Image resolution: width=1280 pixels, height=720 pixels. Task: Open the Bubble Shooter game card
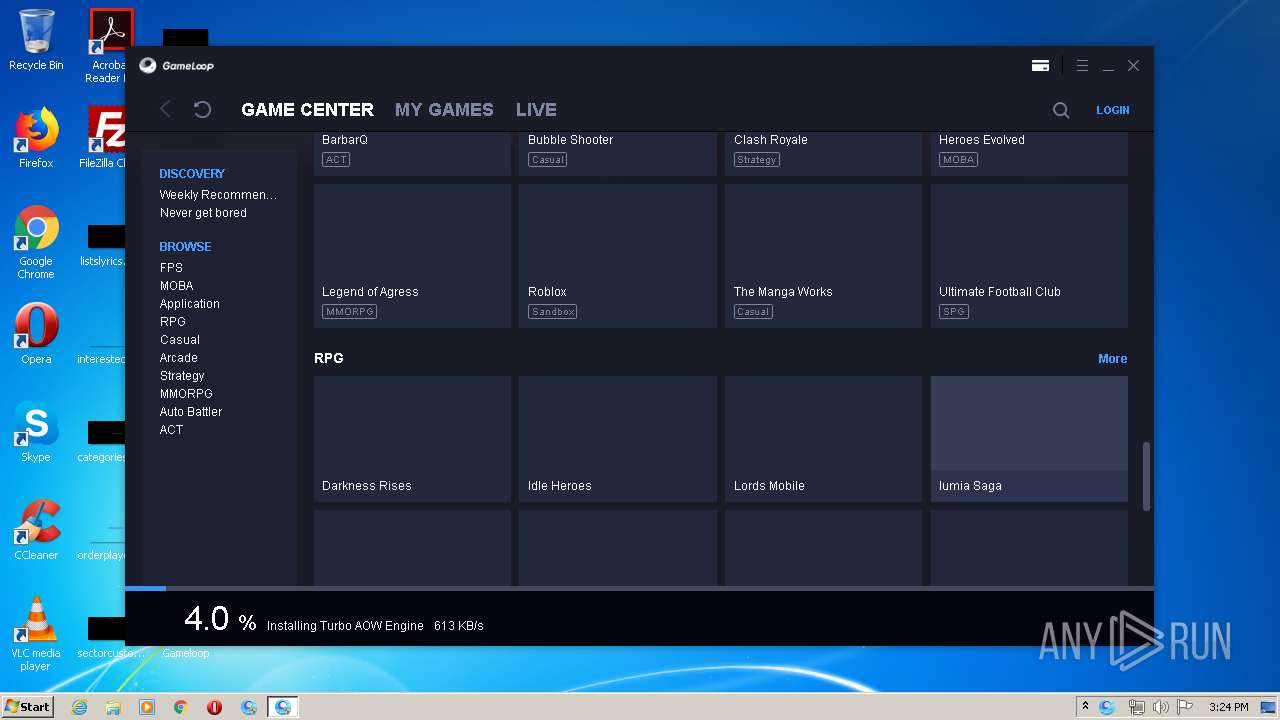618,153
